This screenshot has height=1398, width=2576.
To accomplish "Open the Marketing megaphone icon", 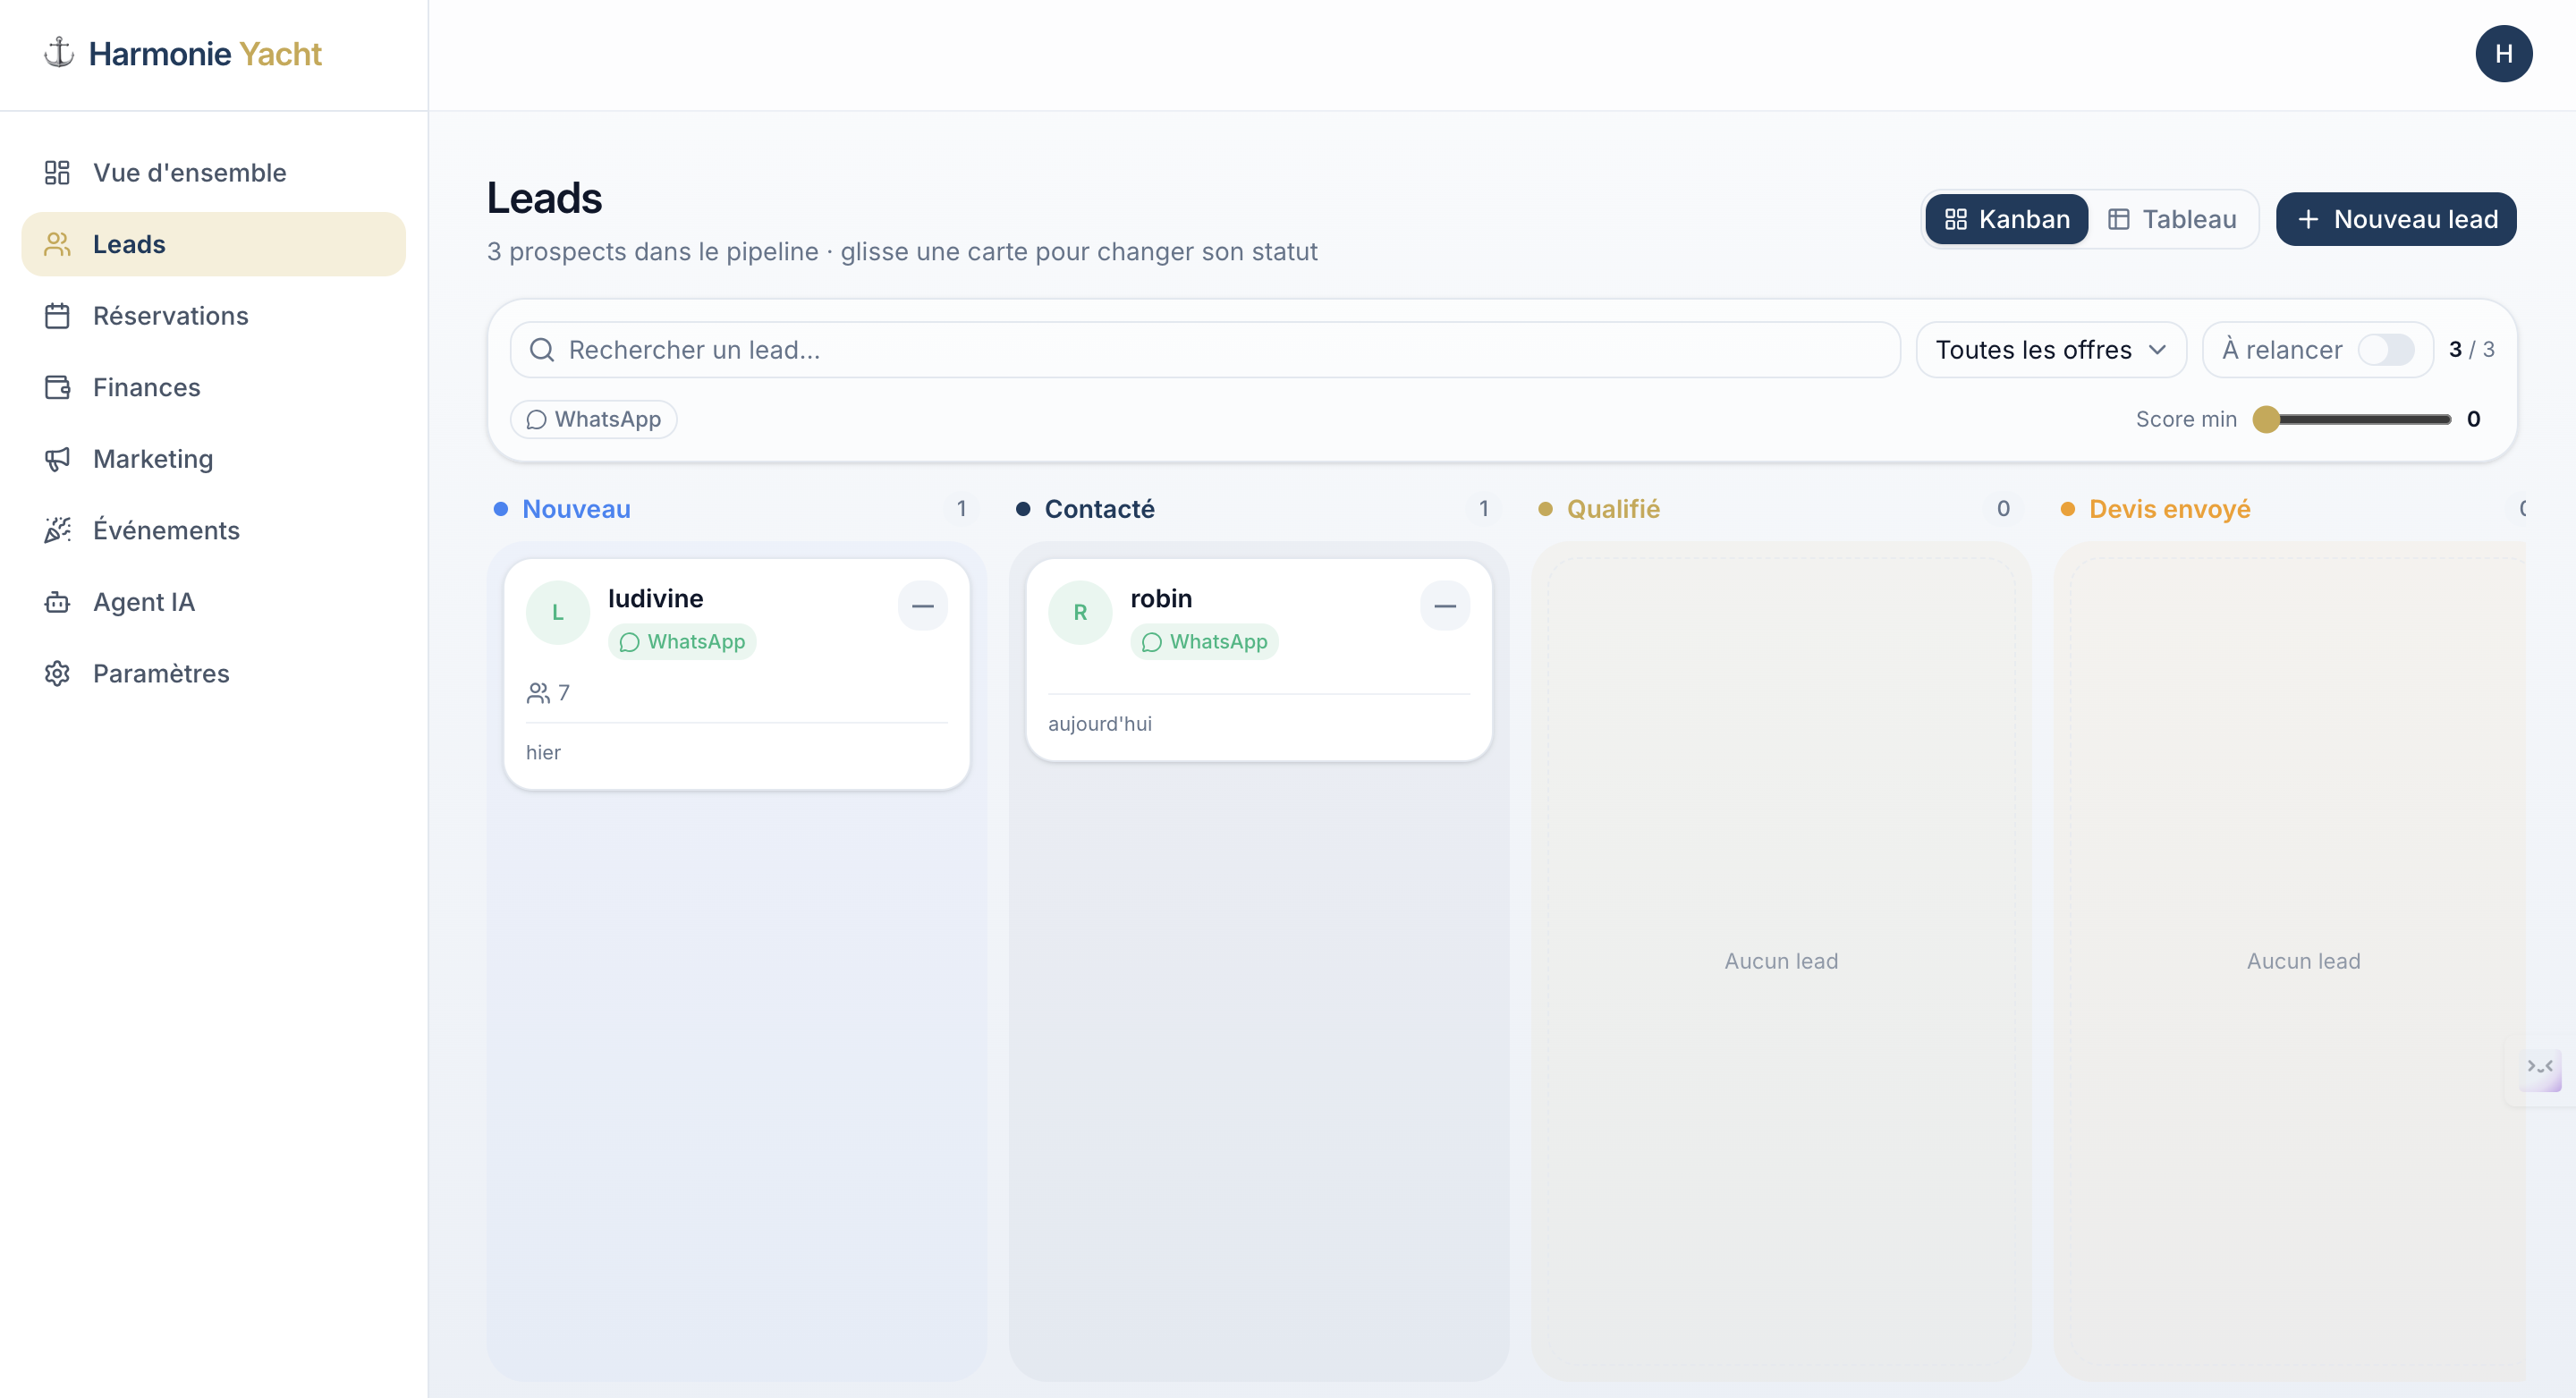I will click(x=57, y=459).
